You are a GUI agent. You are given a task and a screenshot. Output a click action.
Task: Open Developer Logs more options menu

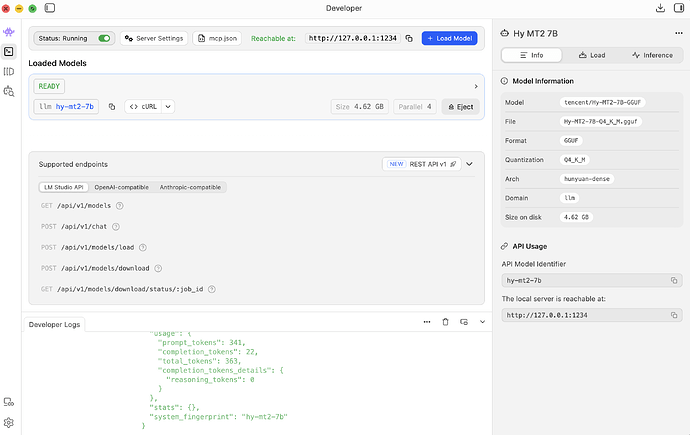(427, 322)
